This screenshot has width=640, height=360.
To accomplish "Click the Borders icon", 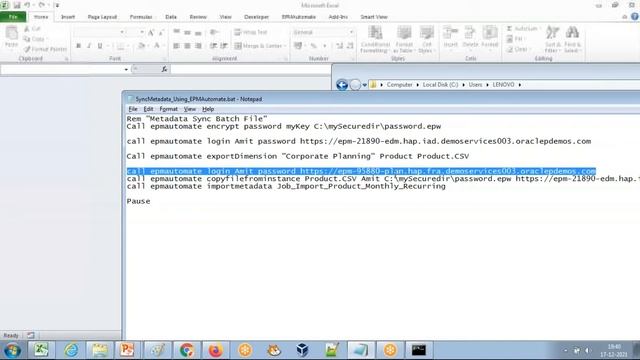I will [x=120, y=46].
